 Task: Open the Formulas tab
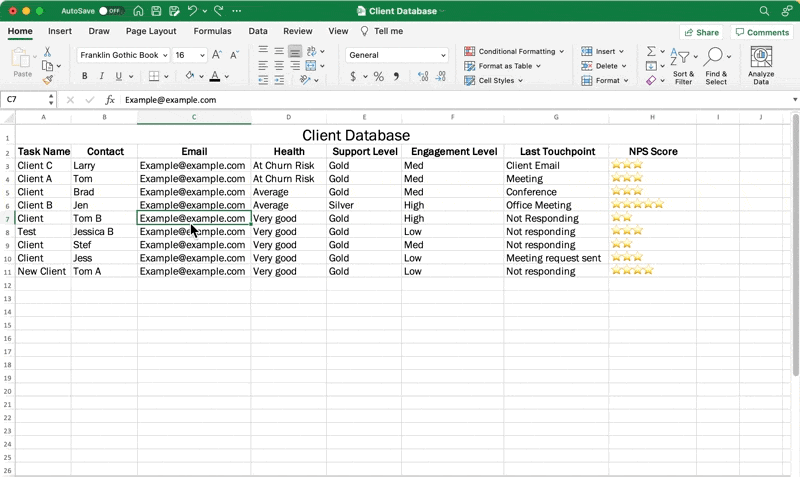tap(212, 31)
